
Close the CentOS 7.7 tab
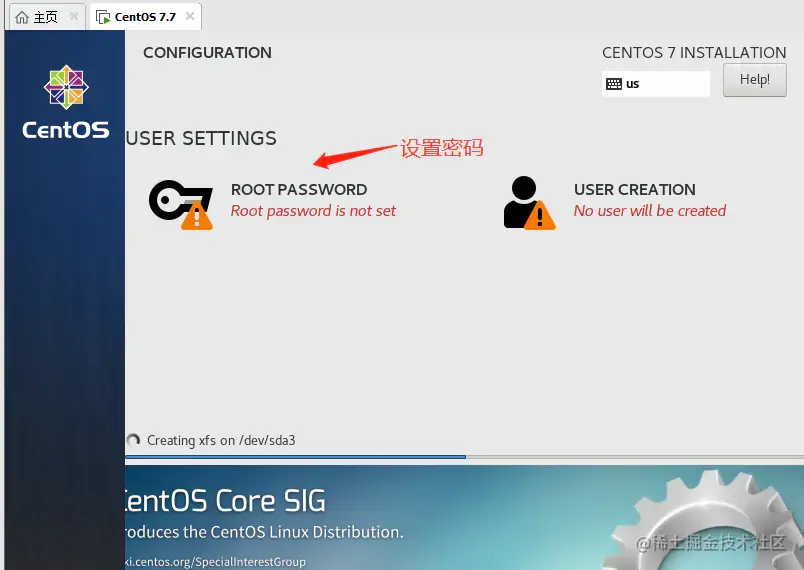190,16
